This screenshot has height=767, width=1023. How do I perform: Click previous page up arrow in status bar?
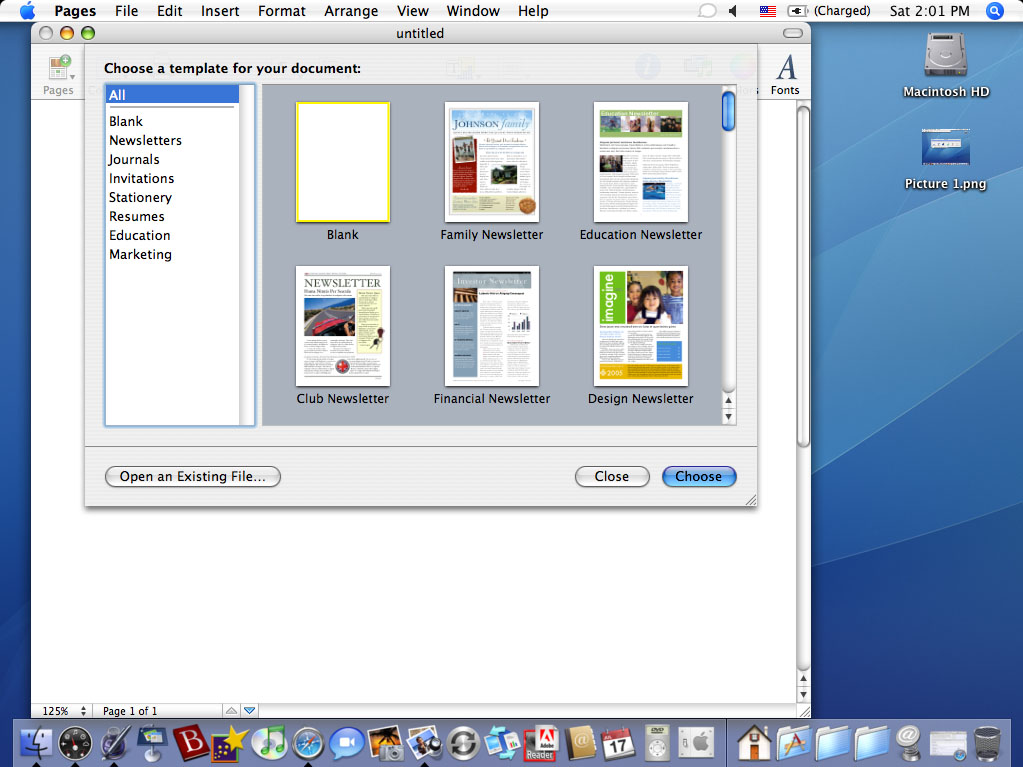[231, 710]
